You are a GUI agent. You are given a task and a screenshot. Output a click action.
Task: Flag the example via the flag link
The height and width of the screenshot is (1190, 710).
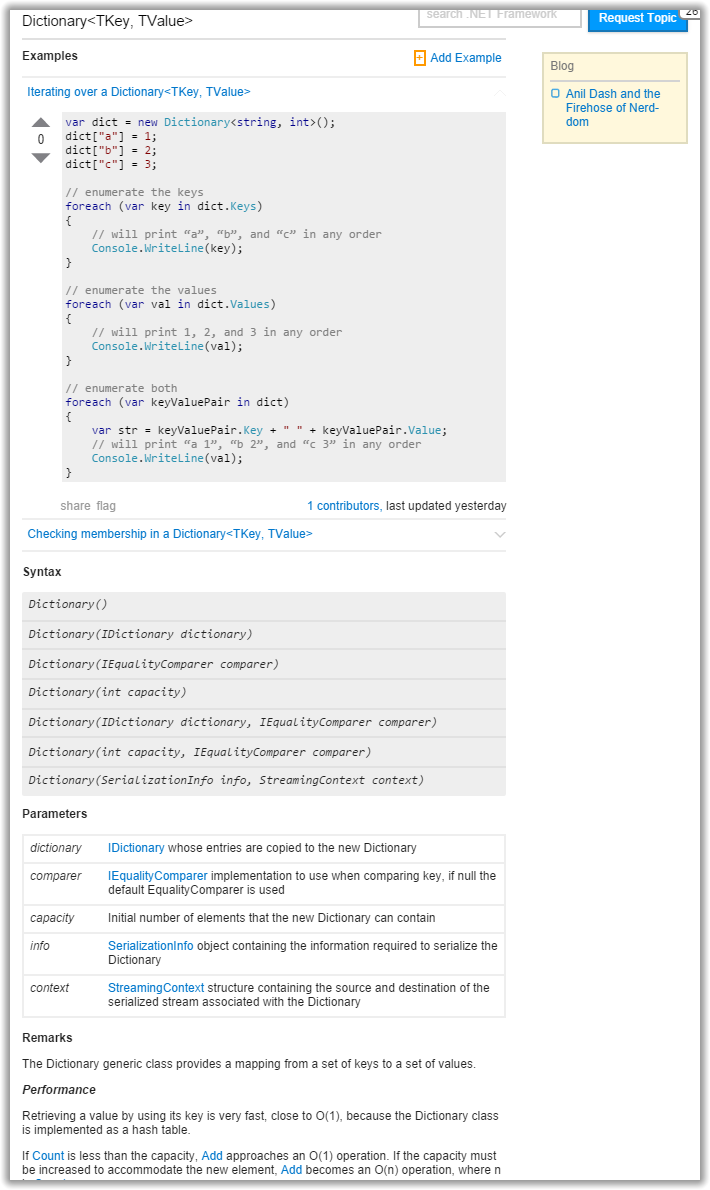pyautogui.click(x=106, y=506)
